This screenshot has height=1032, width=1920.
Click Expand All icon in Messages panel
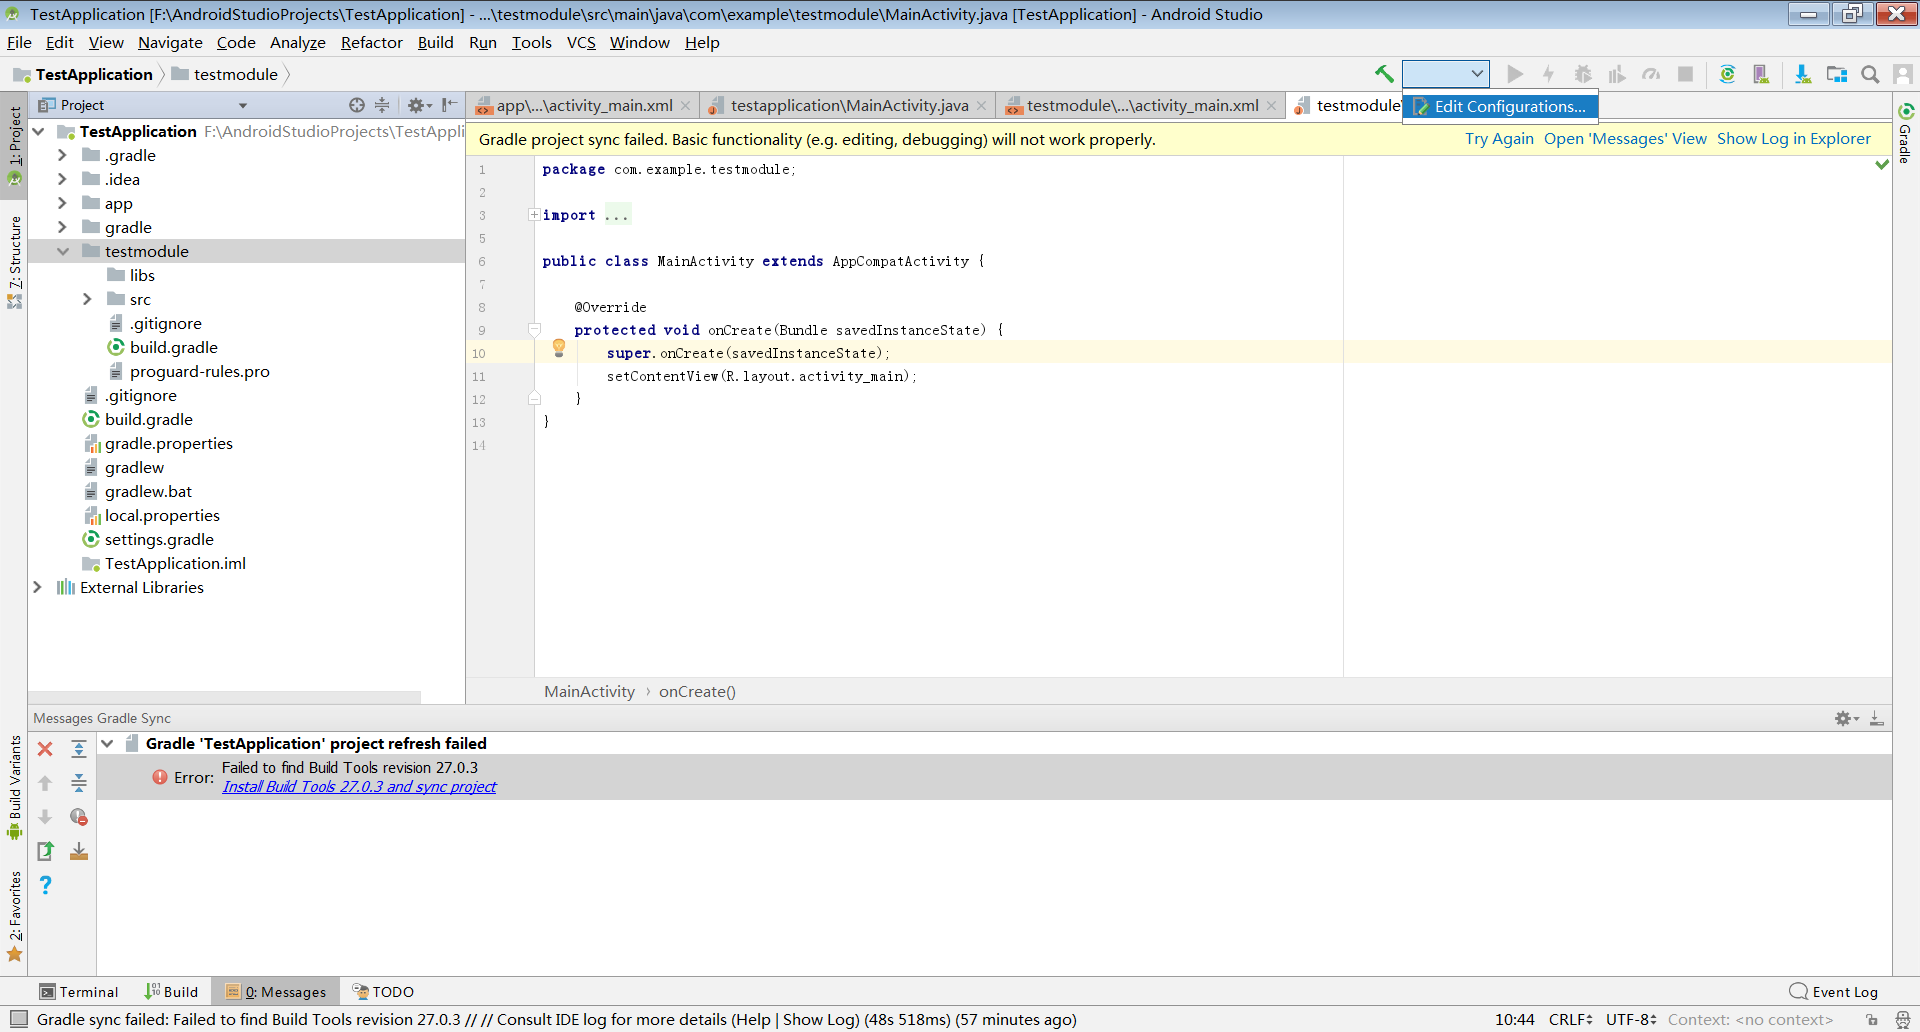click(x=79, y=749)
